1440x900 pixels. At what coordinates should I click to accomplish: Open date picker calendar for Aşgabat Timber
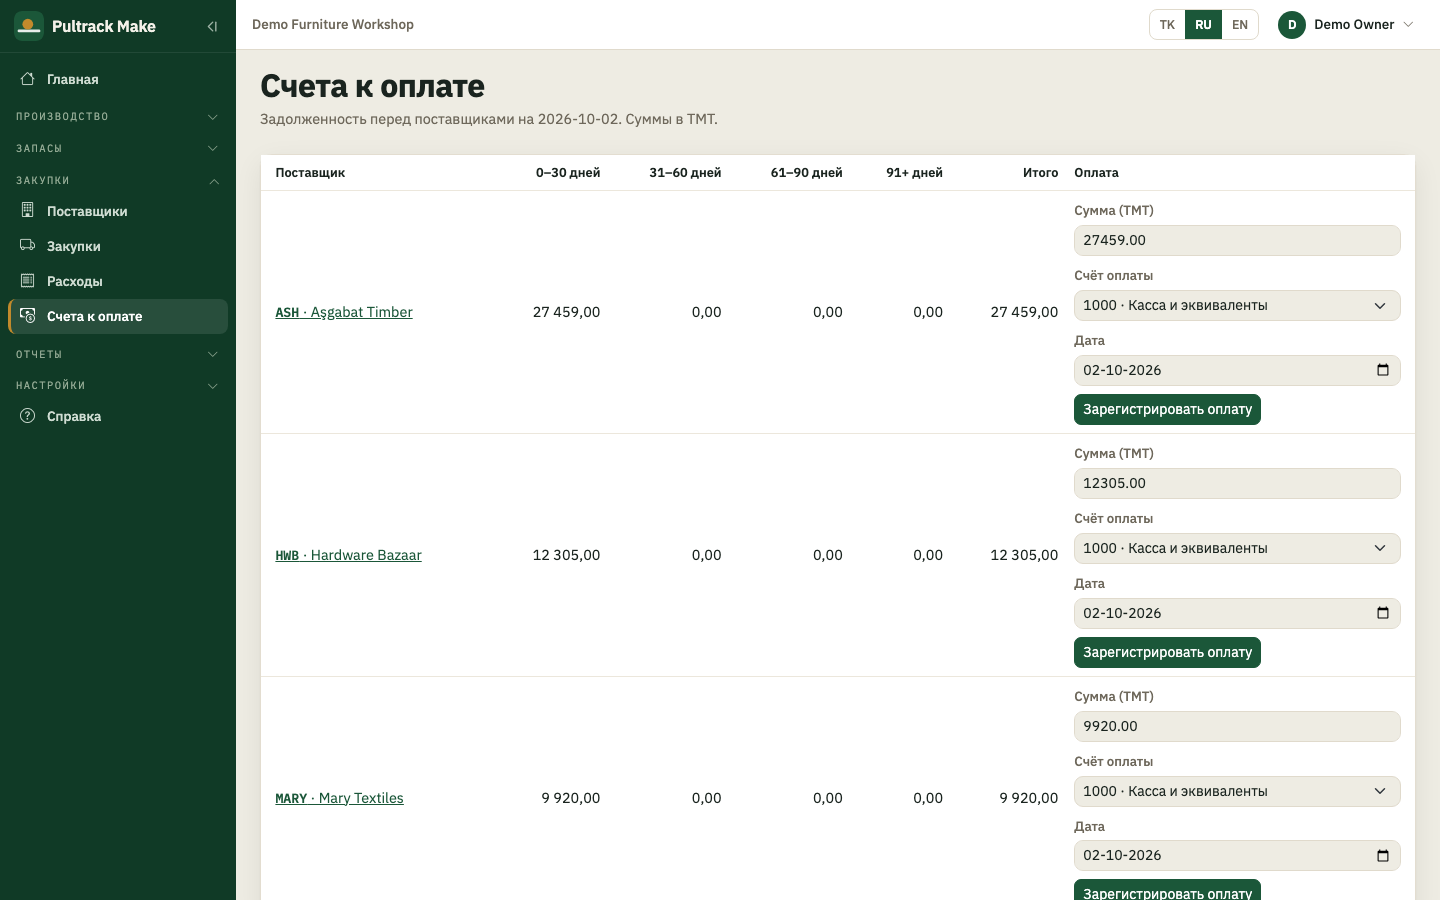click(1383, 370)
